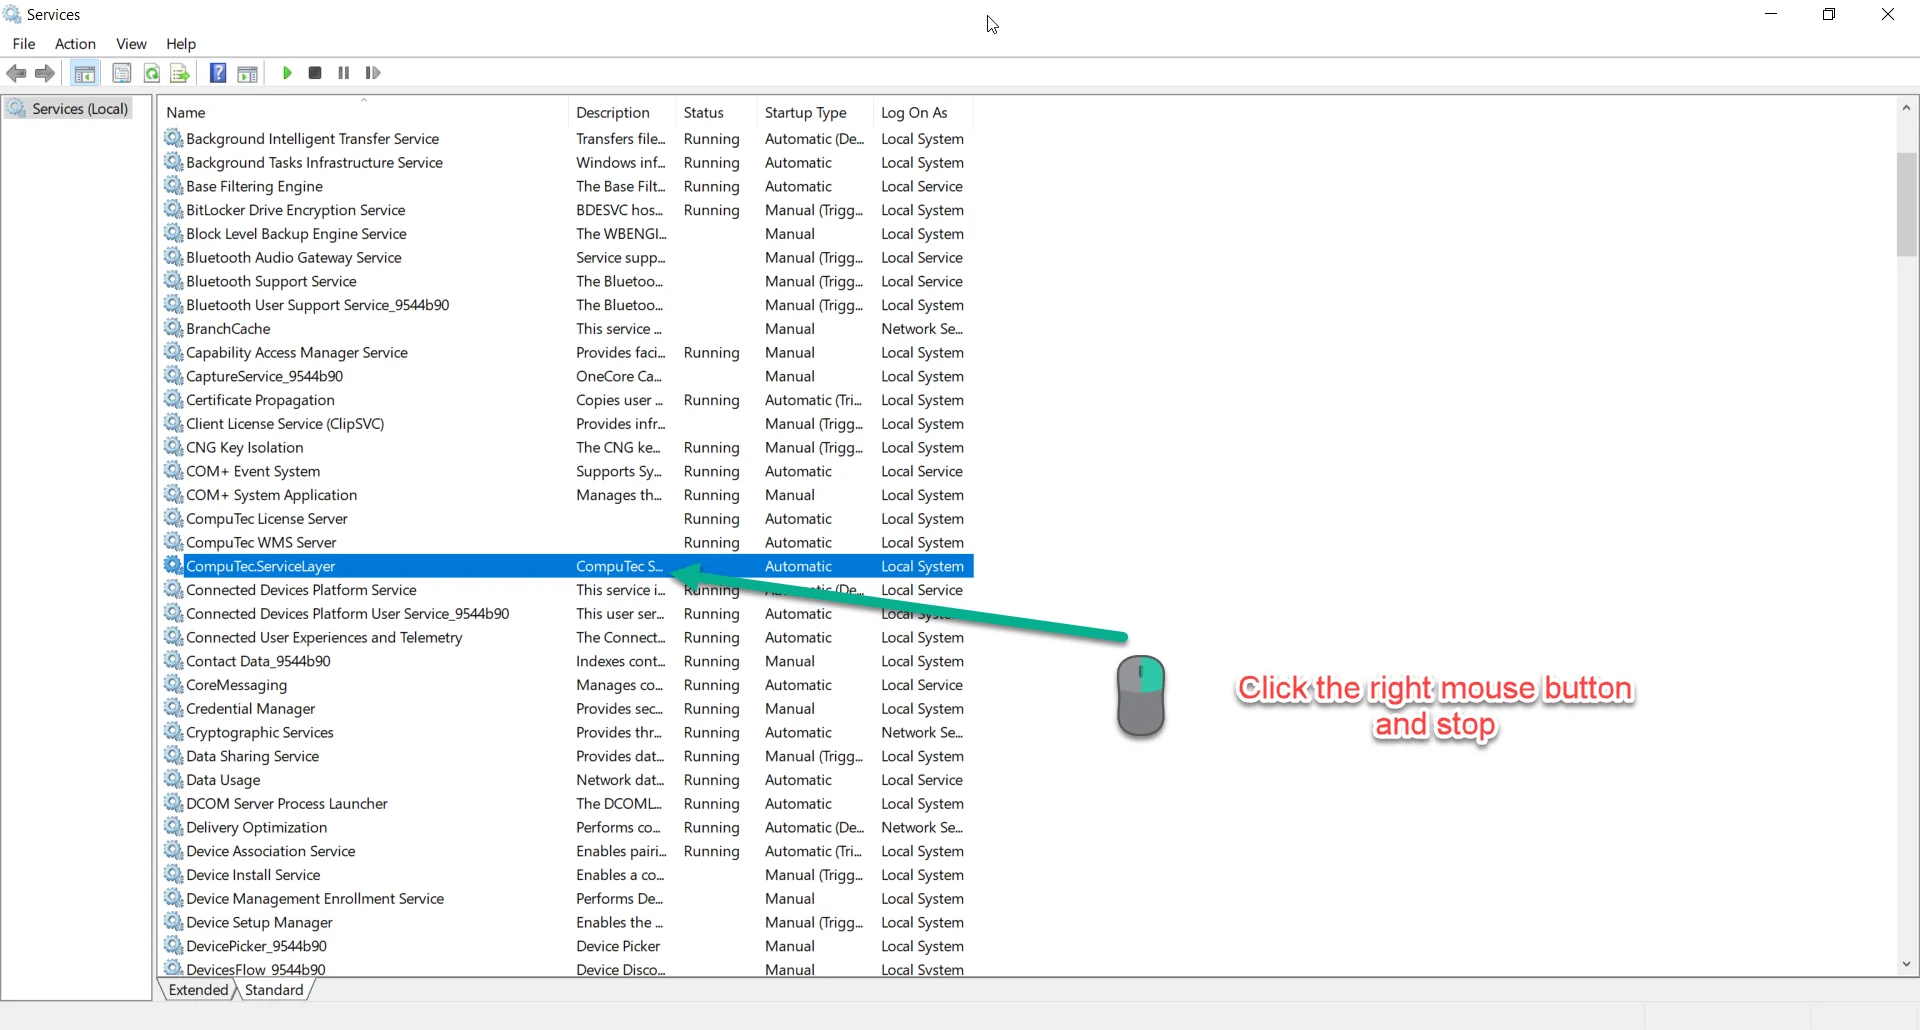Toggle the Show/Hide Action Pane button
Image resolution: width=1920 pixels, height=1030 pixels.
tap(248, 73)
